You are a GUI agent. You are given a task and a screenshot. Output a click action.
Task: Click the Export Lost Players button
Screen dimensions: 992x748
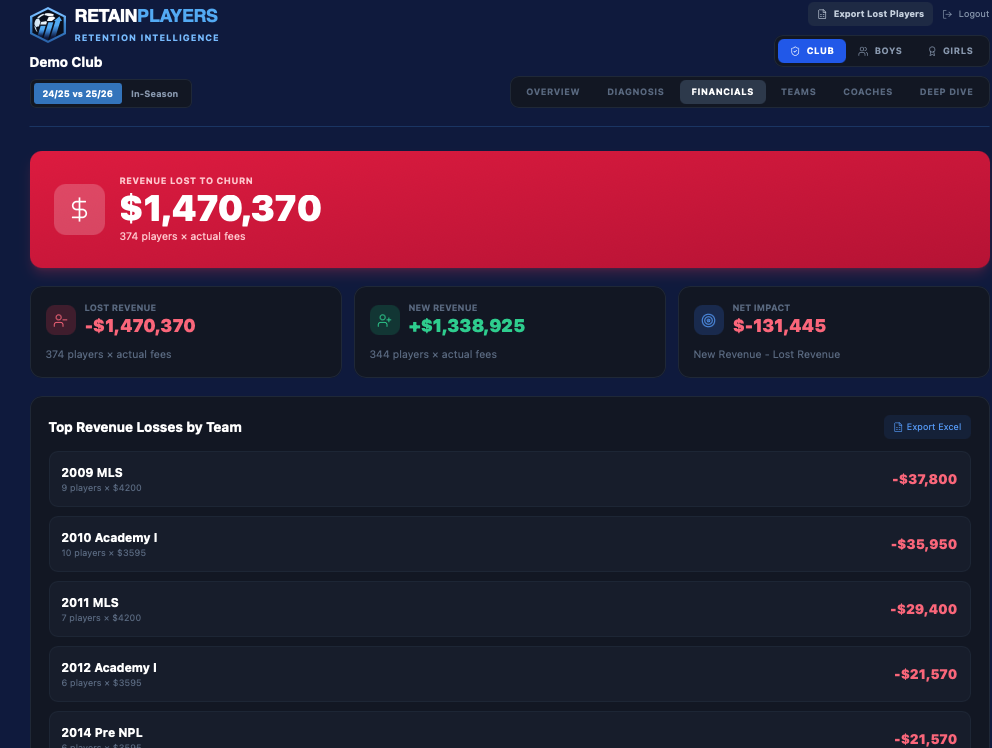tap(870, 14)
